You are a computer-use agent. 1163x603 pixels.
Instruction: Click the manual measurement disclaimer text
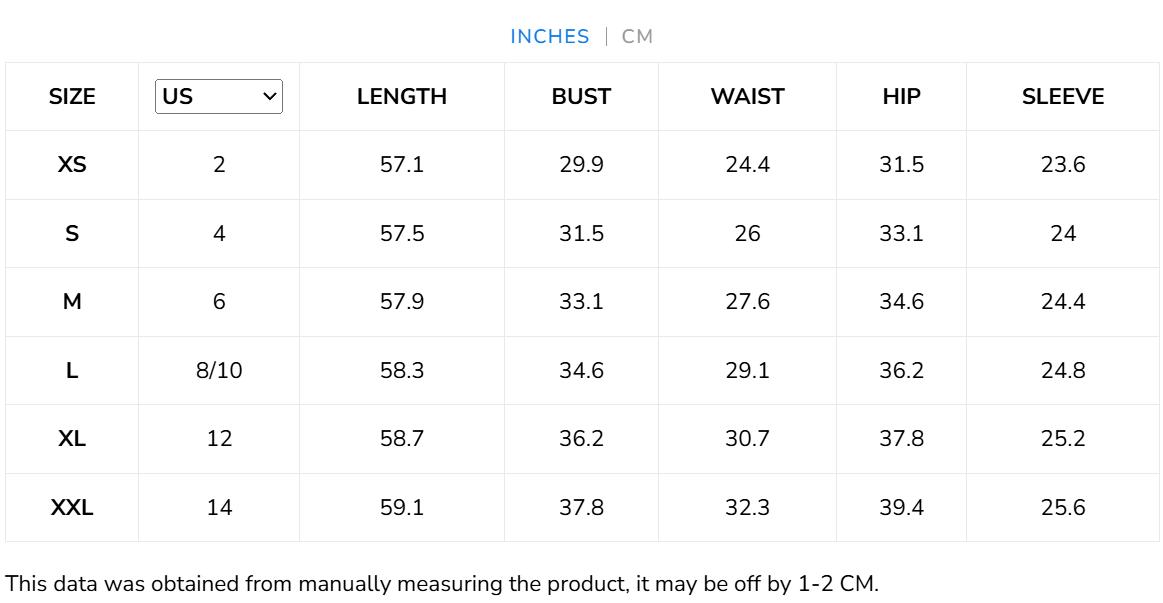[x=442, y=584]
